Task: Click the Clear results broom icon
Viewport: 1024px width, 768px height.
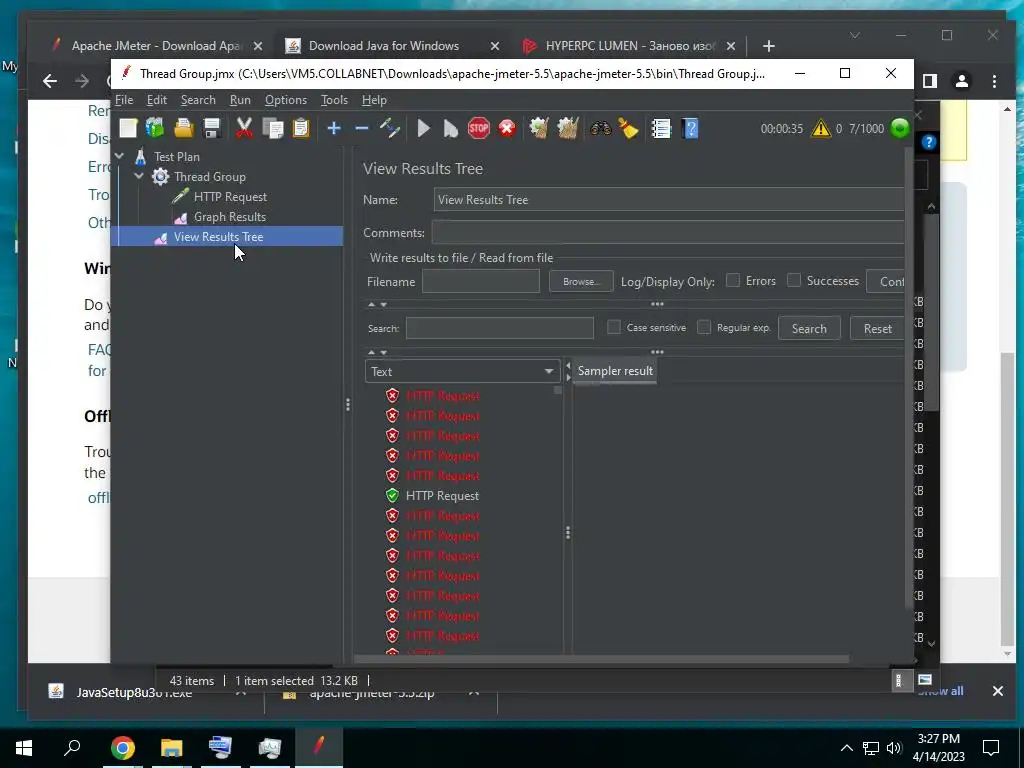Action: click(x=539, y=128)
